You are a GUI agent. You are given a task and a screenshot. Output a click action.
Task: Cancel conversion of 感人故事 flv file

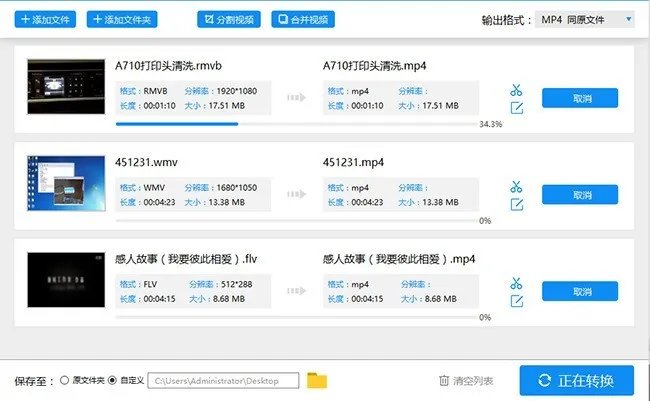[580, 292]
